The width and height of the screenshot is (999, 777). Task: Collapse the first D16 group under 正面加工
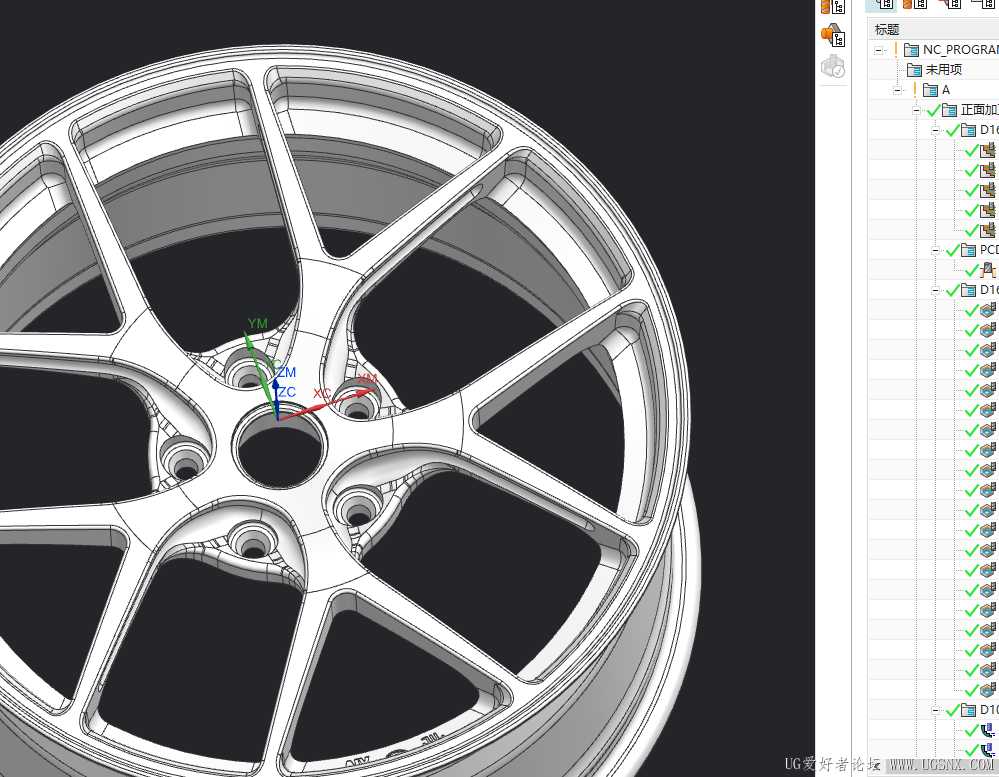click(935, 131)
